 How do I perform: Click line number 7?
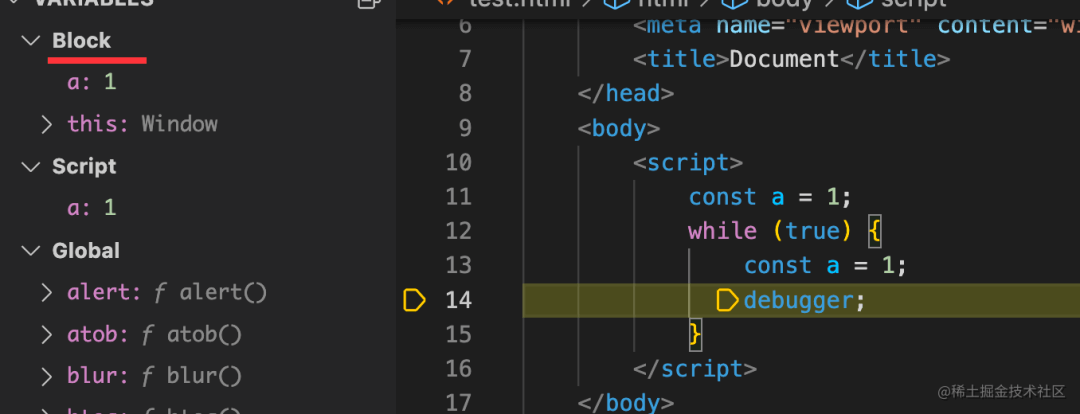tap(464, 59)
